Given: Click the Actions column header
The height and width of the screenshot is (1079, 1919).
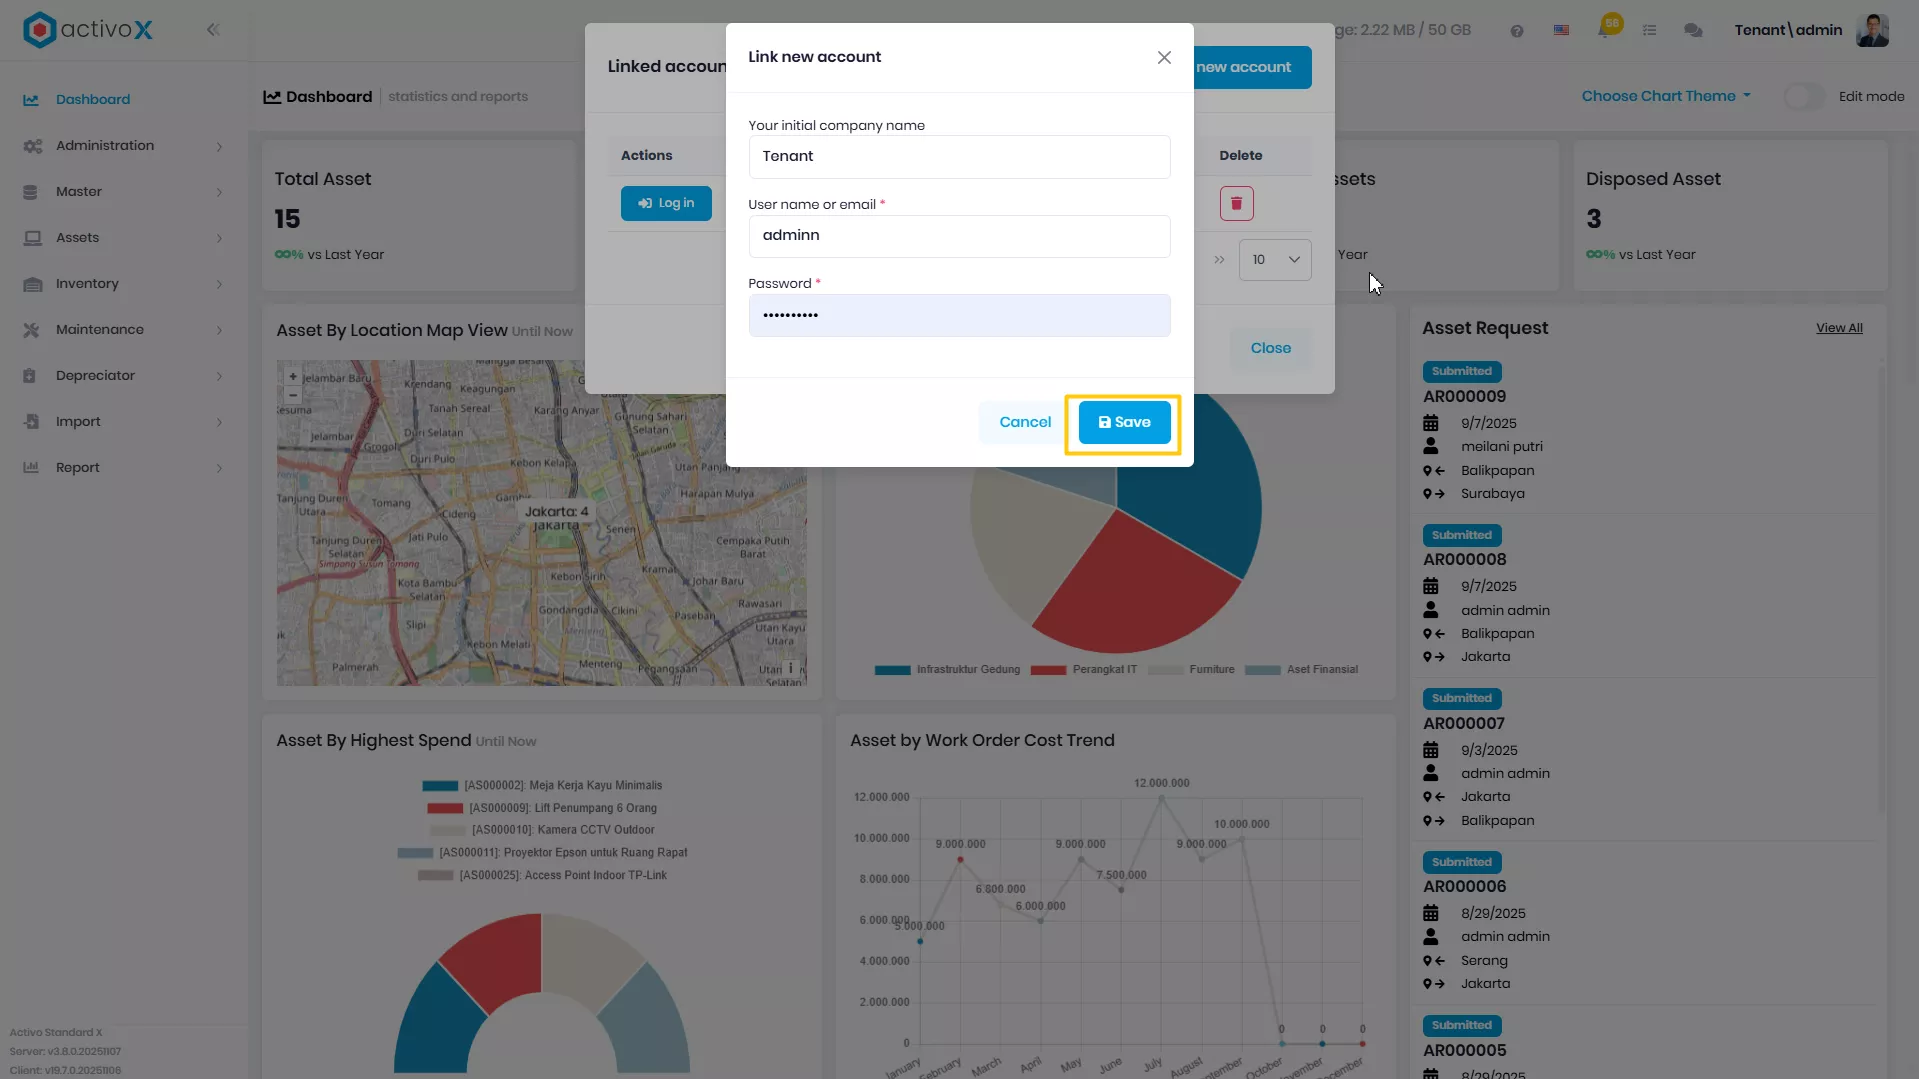Looking at the screenshot, I should [x=646, y=156].
